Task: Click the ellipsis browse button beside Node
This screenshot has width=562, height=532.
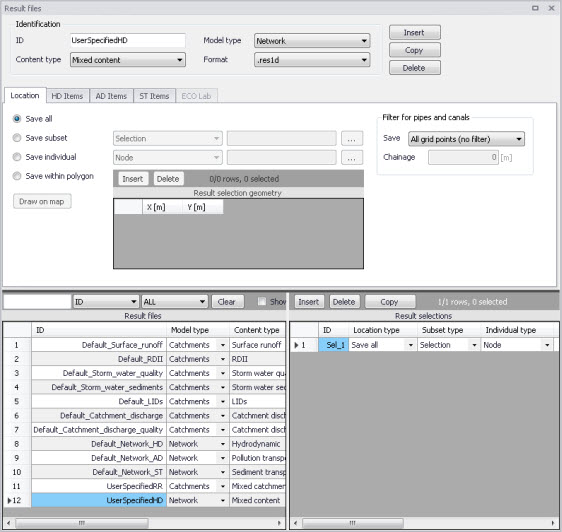Action: click(x=352, y=158)
